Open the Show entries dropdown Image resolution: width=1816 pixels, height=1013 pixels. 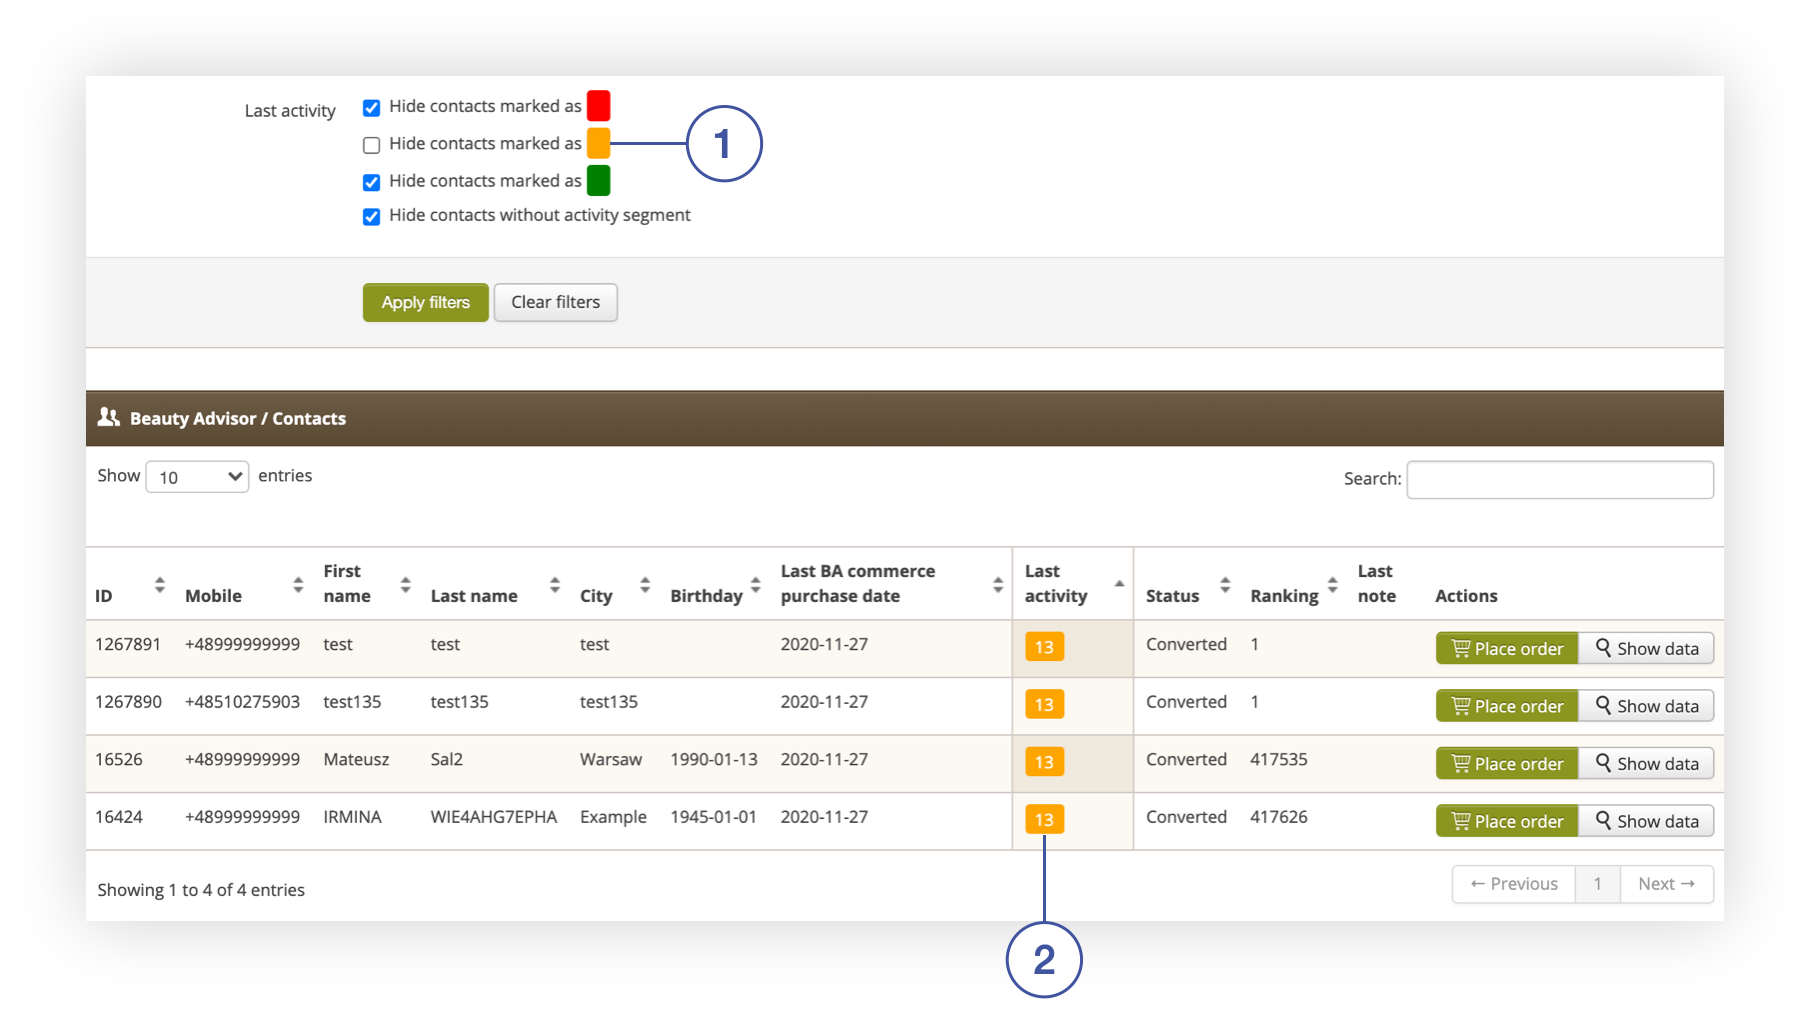[x=197, y=477]
